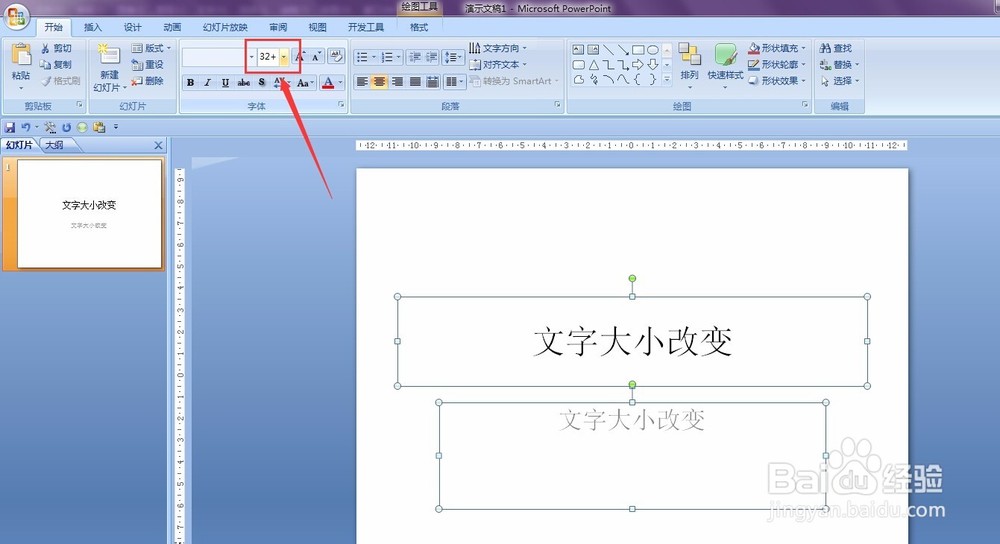Toggle Text Shadow (S) formatting

[x=261, y=82]
